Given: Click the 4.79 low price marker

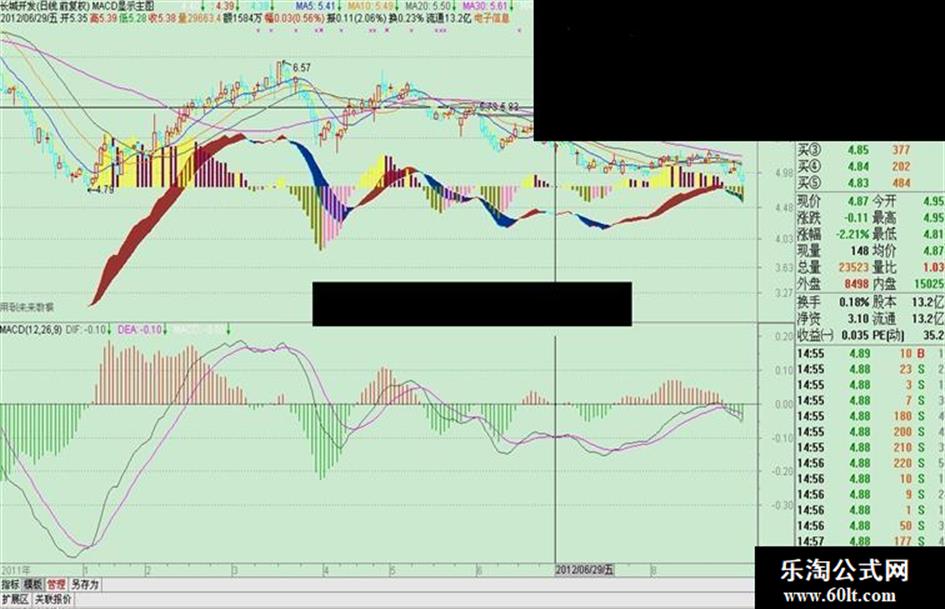Looking at the screenshot, I should 104,189.
